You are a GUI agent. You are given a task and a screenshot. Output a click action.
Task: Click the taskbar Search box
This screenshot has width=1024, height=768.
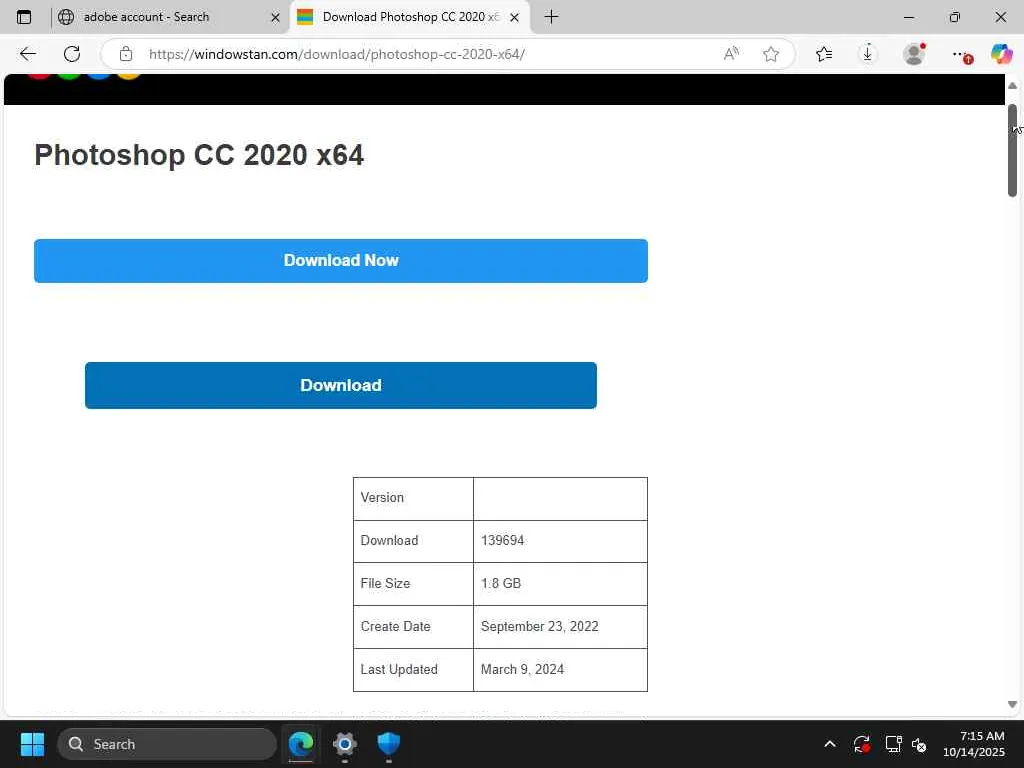pyautogui.click(x=167, y=744)
